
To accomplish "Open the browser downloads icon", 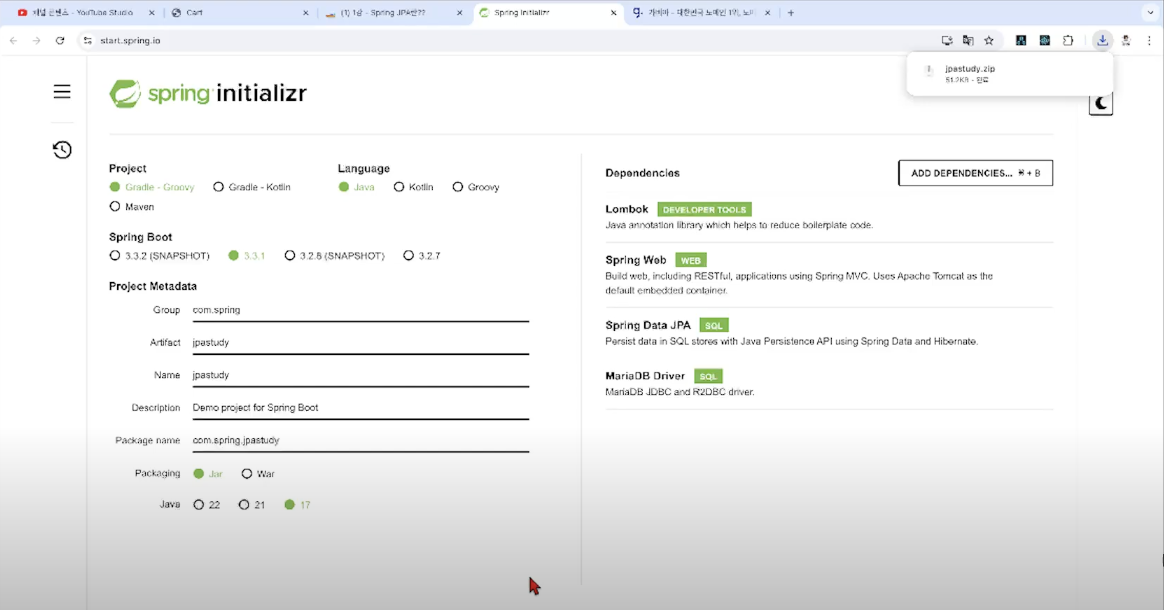I will pos(1102,41).
